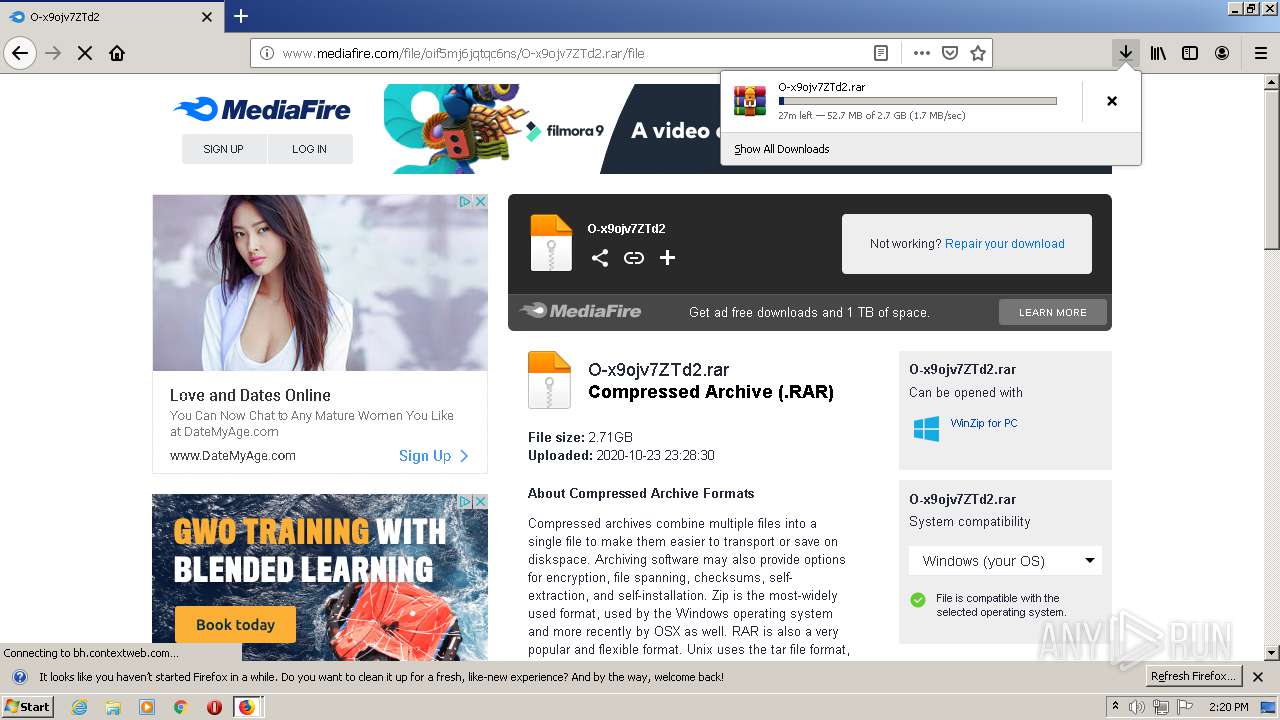This screenshot has width=1280, height=720.
Task: Dismiss the Firefox refresh notification bar
Action: coord(1259,677)
